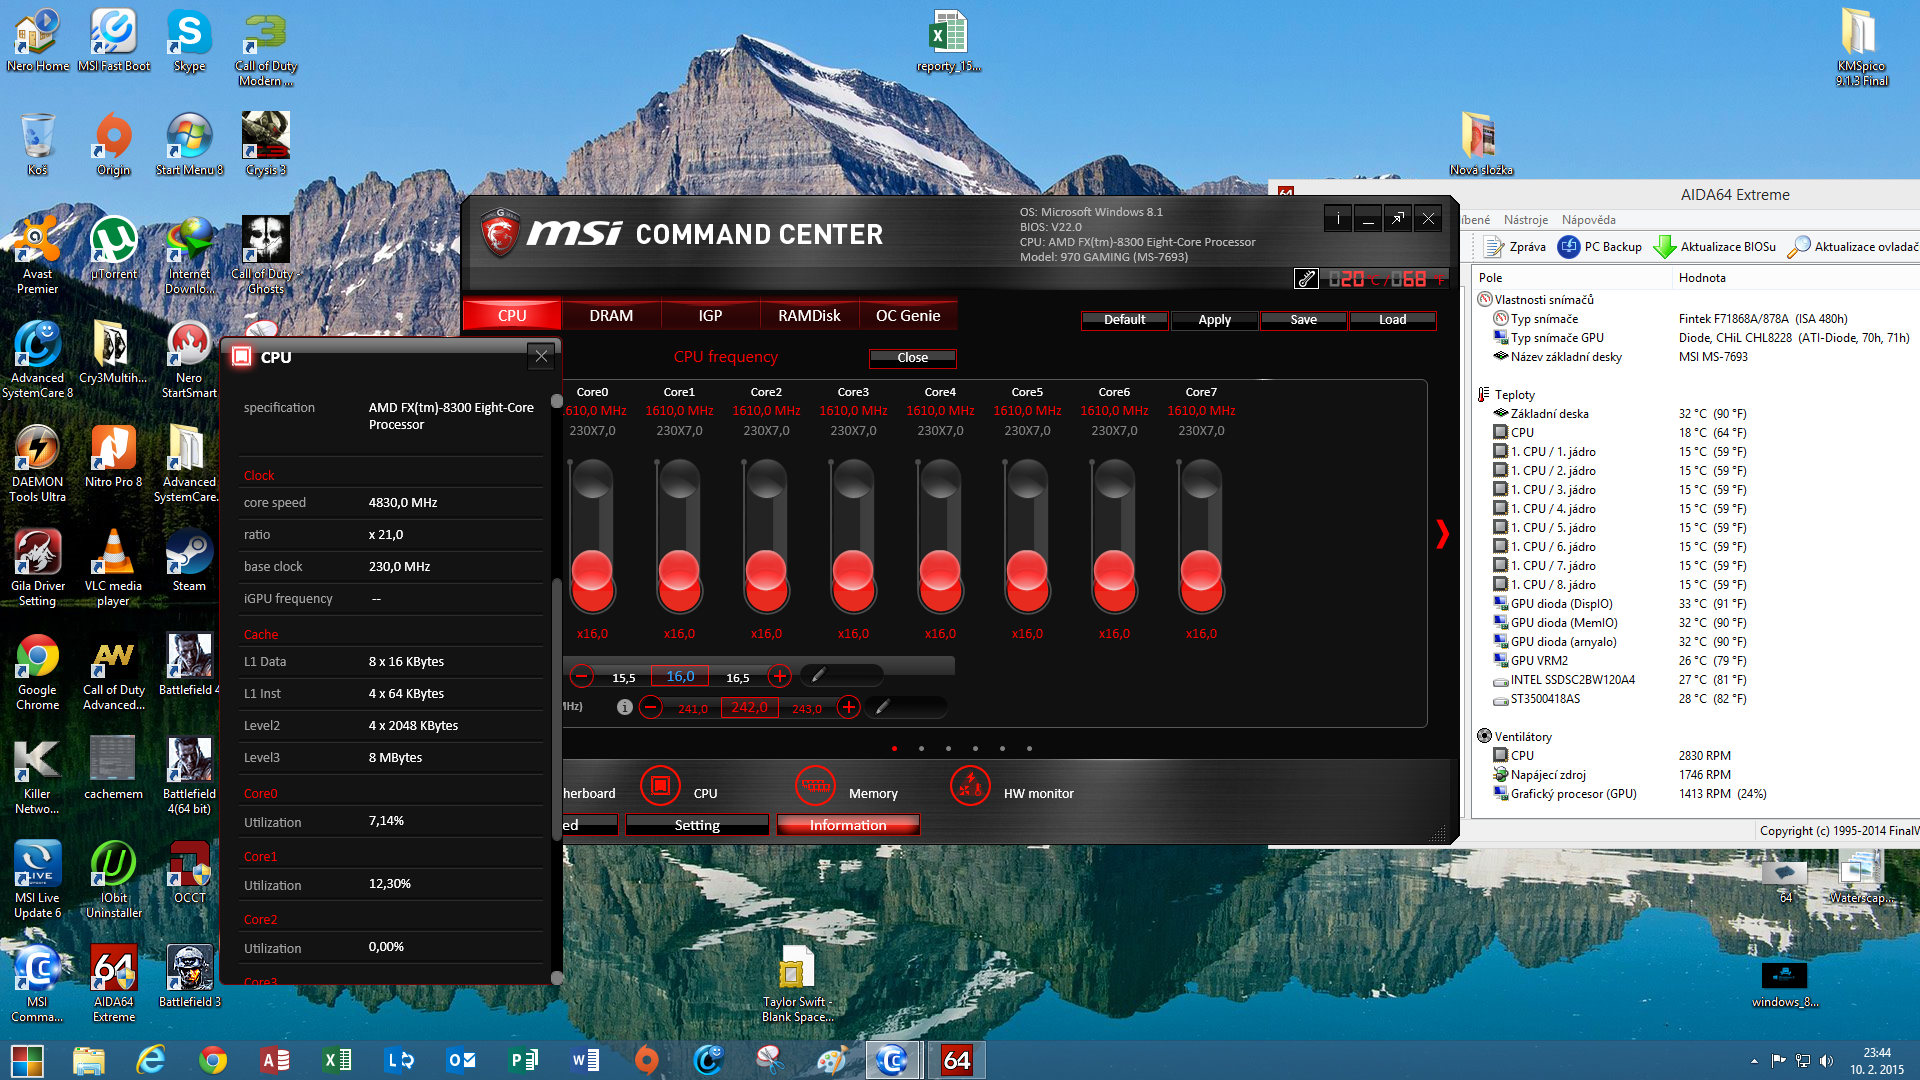
Task: Click Aktualizace BIOSu green arrow icon
Action: tap(1664, 247)
